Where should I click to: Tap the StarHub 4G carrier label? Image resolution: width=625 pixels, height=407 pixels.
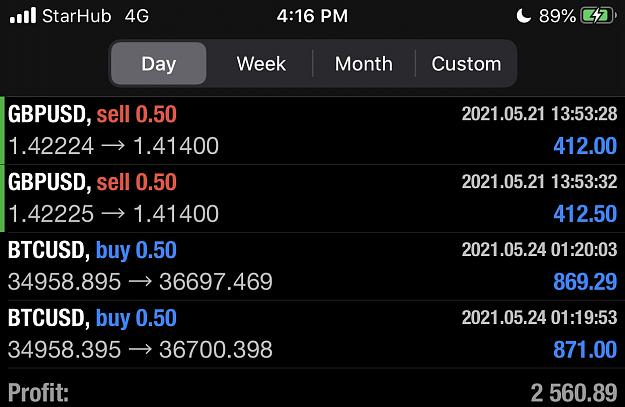point(95,16)
